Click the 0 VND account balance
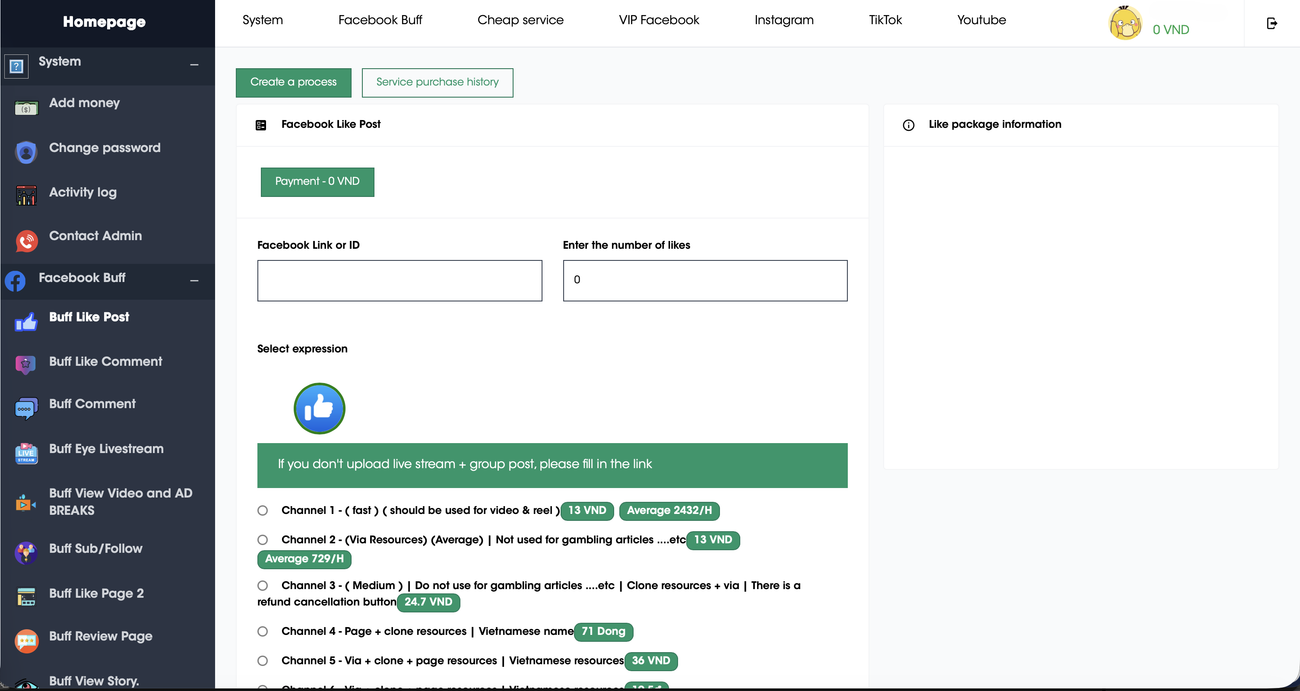This screenshot has width=1300, height=691. click(1171, 30)
